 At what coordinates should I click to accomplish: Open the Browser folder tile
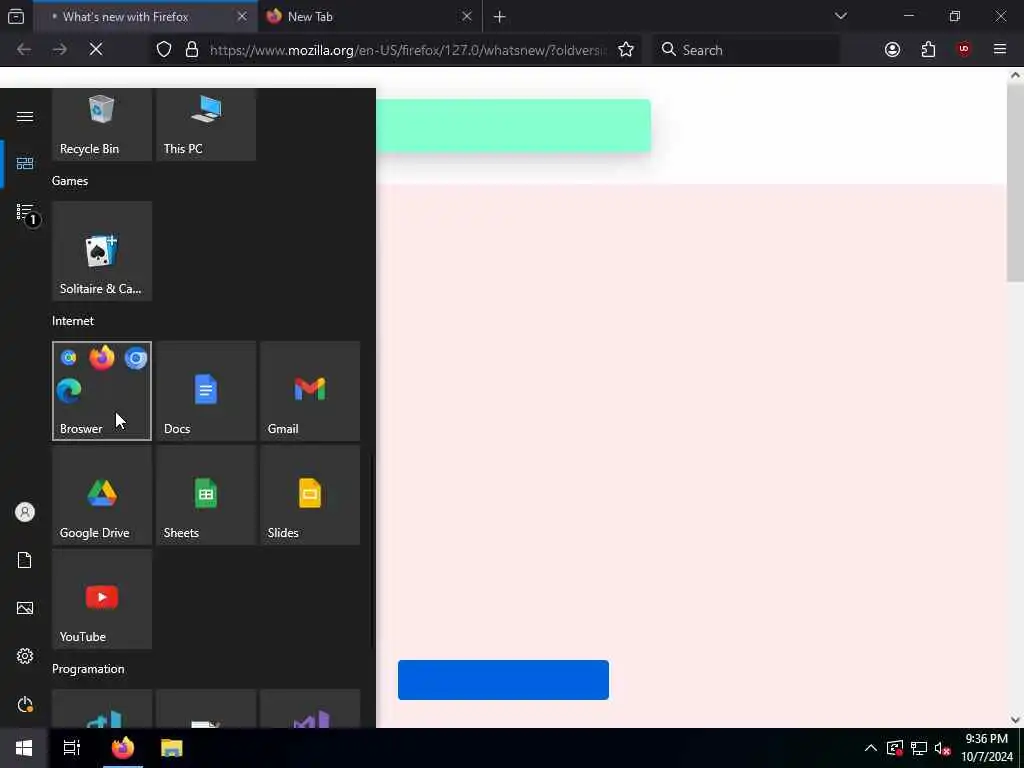(102, 391)
